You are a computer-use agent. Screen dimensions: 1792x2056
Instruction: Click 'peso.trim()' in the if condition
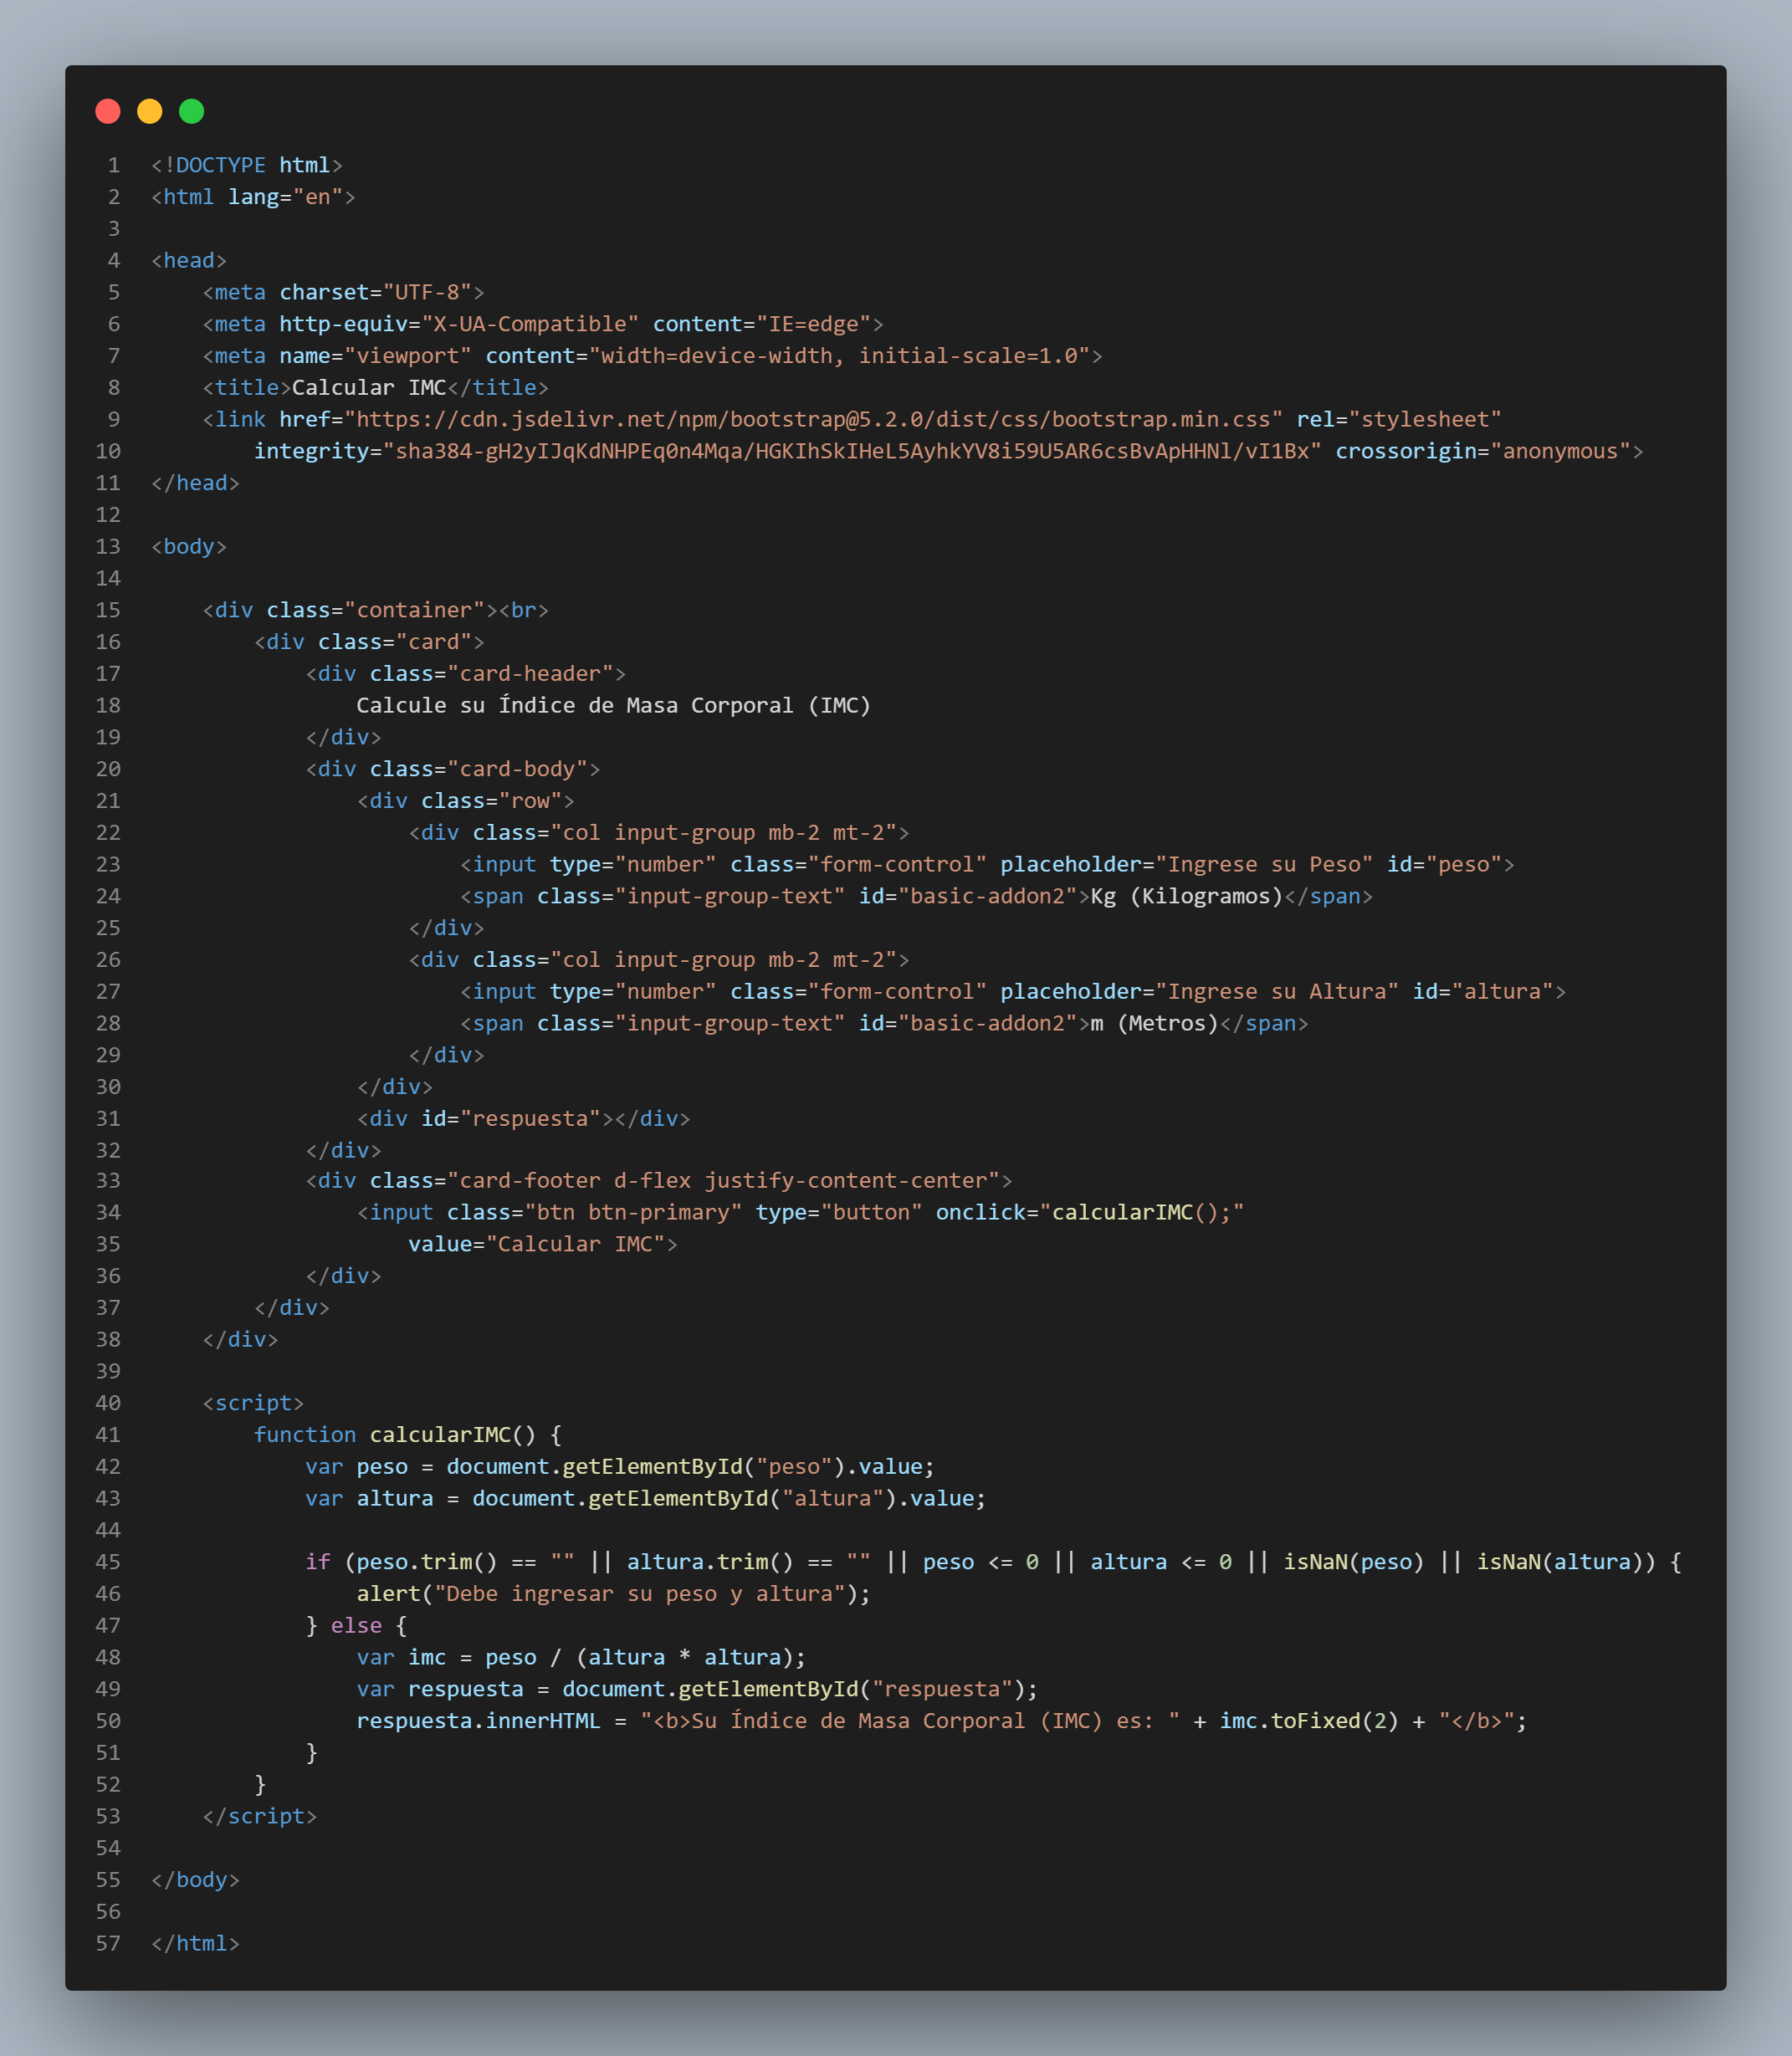pos(427,1563)
